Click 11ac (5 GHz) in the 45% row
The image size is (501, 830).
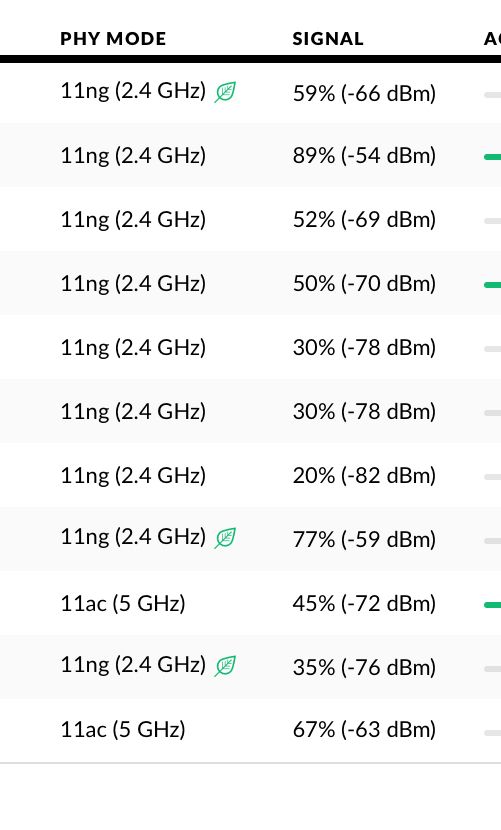pyautogui.click(x=123, y=603)
